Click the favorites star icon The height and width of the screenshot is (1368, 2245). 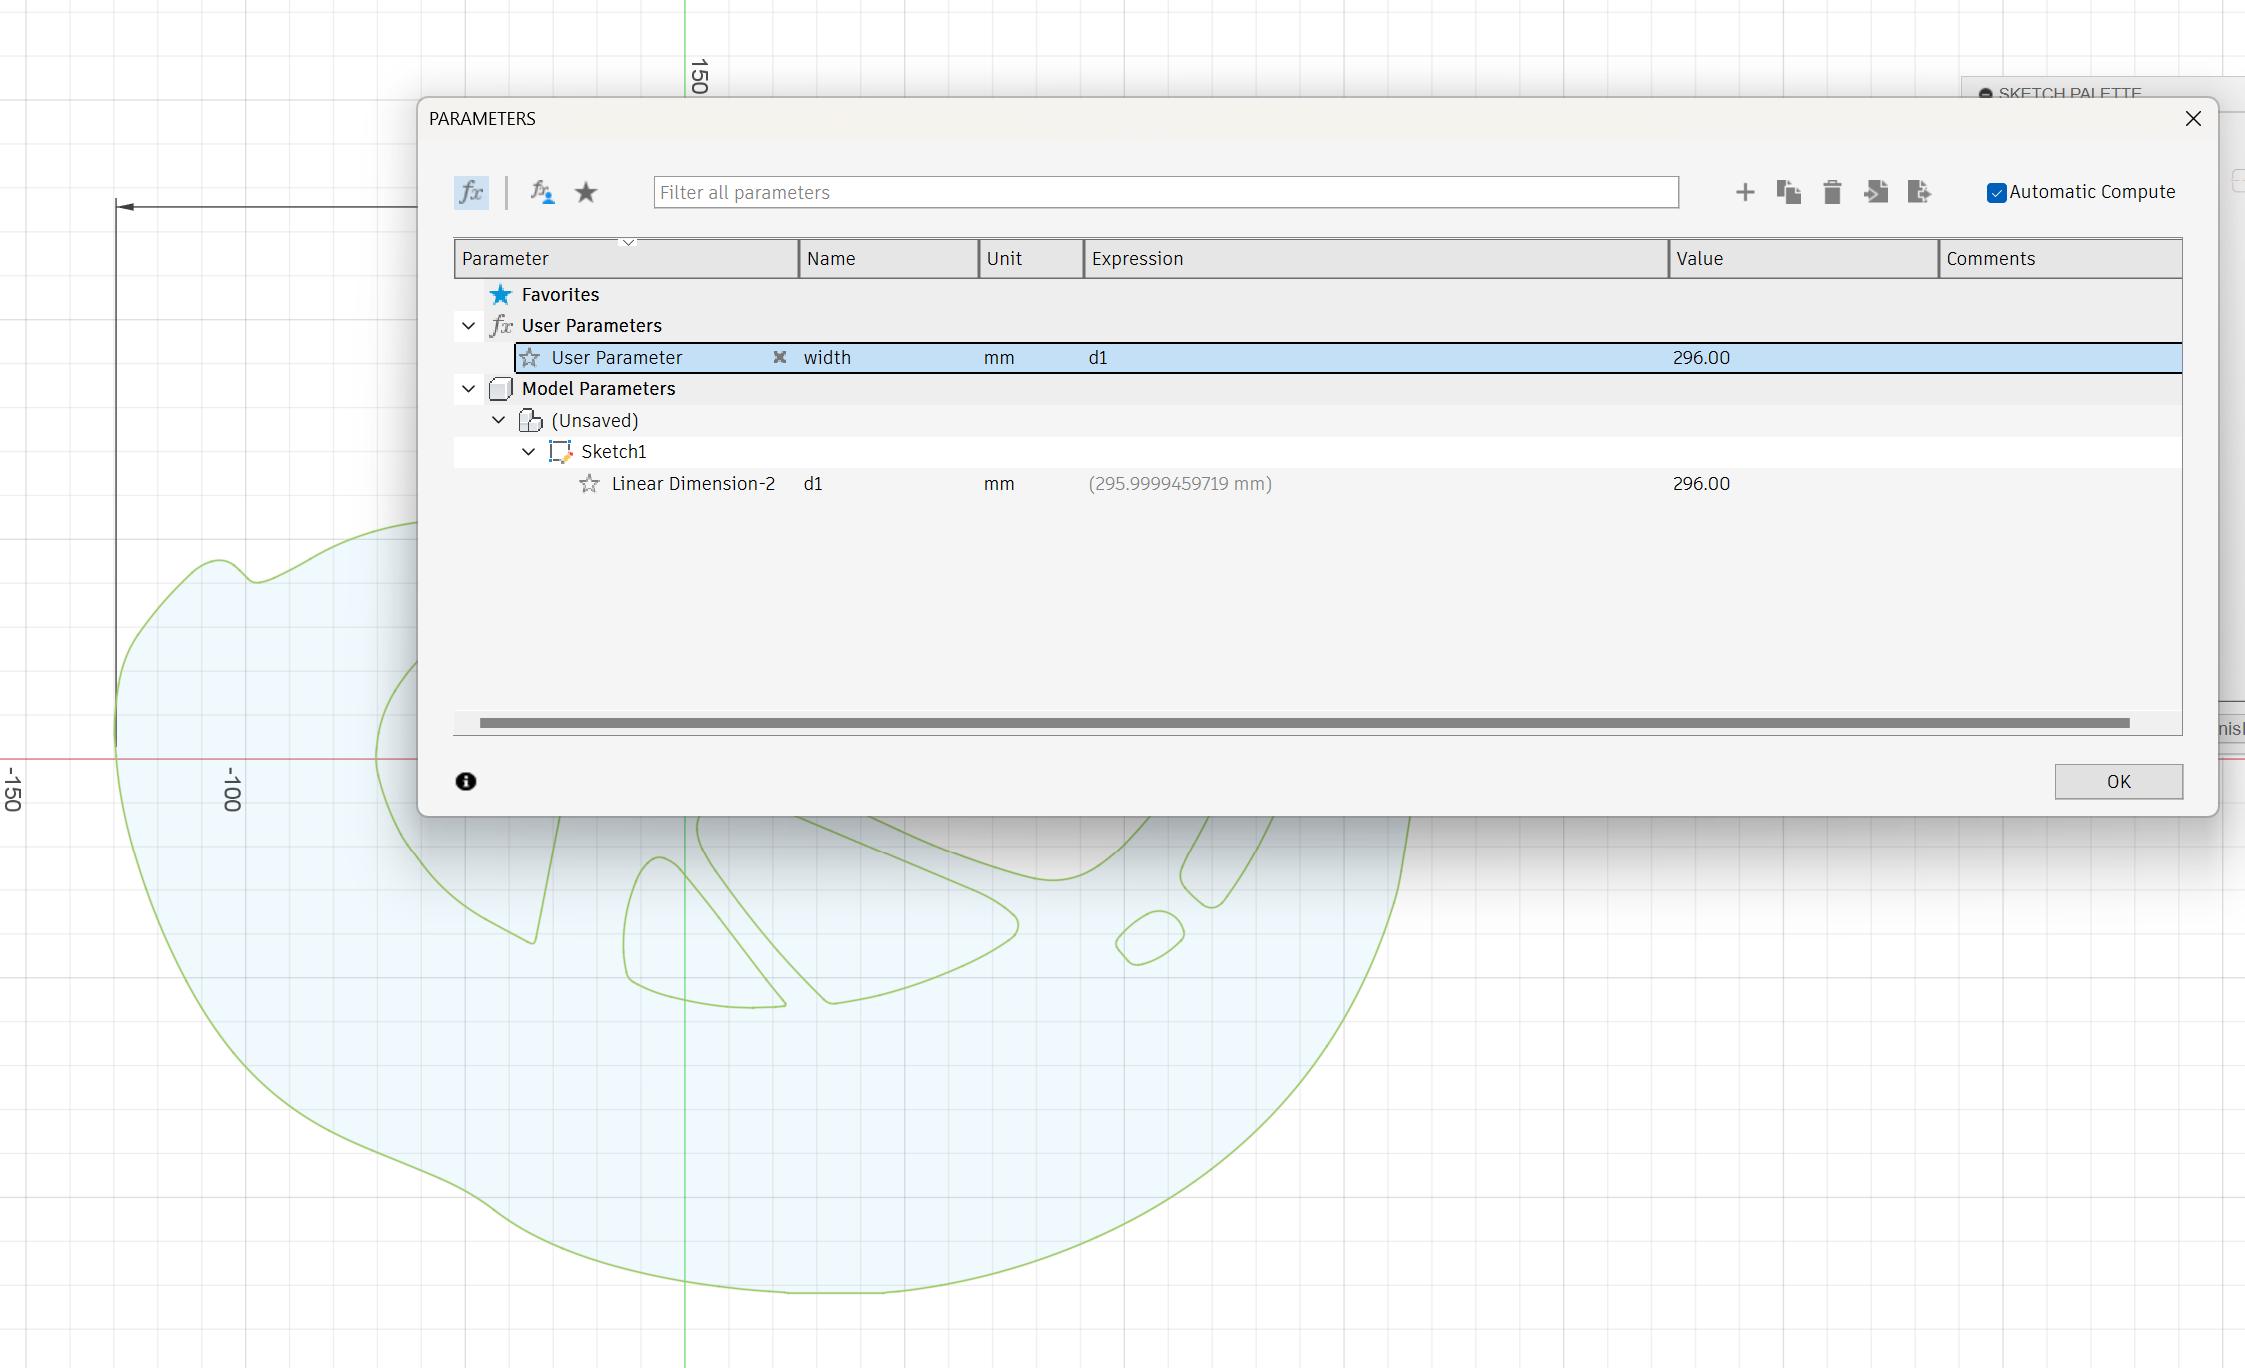click(585, 189)
